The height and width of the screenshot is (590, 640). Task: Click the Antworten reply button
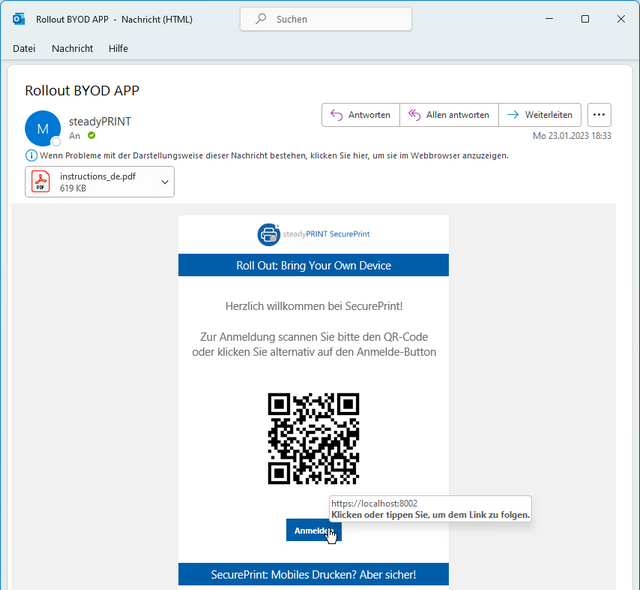[x=360, y=115]
